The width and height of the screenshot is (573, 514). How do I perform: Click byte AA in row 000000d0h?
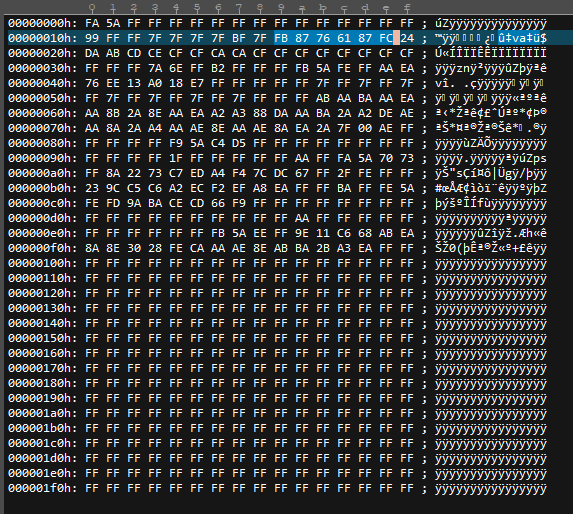click(x=302, y=218)
